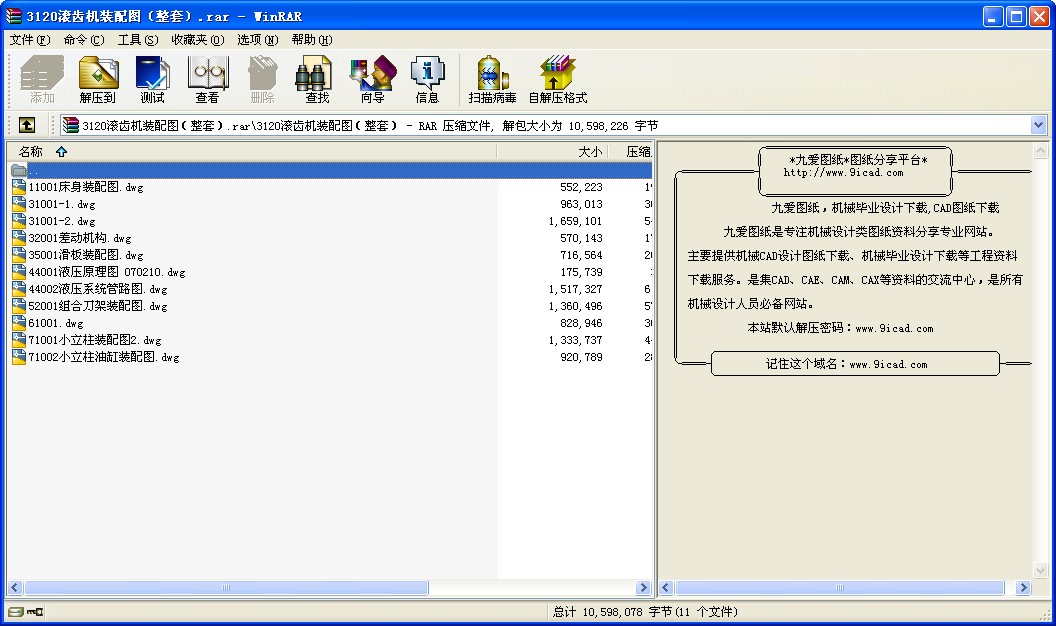Expand the address bar path dropdown

[x=1038, y=125]
